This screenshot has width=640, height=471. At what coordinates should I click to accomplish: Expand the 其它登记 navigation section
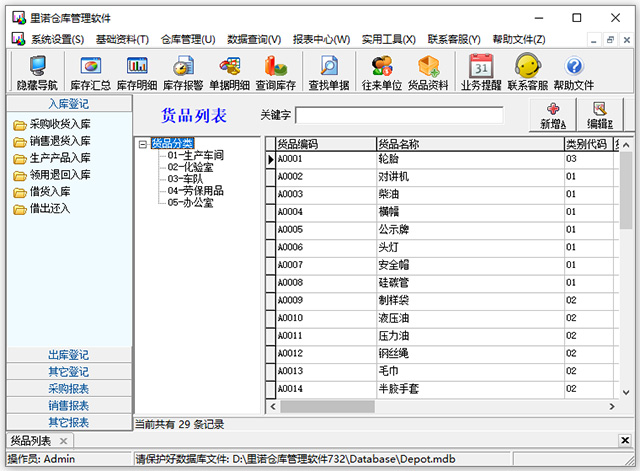69,372
